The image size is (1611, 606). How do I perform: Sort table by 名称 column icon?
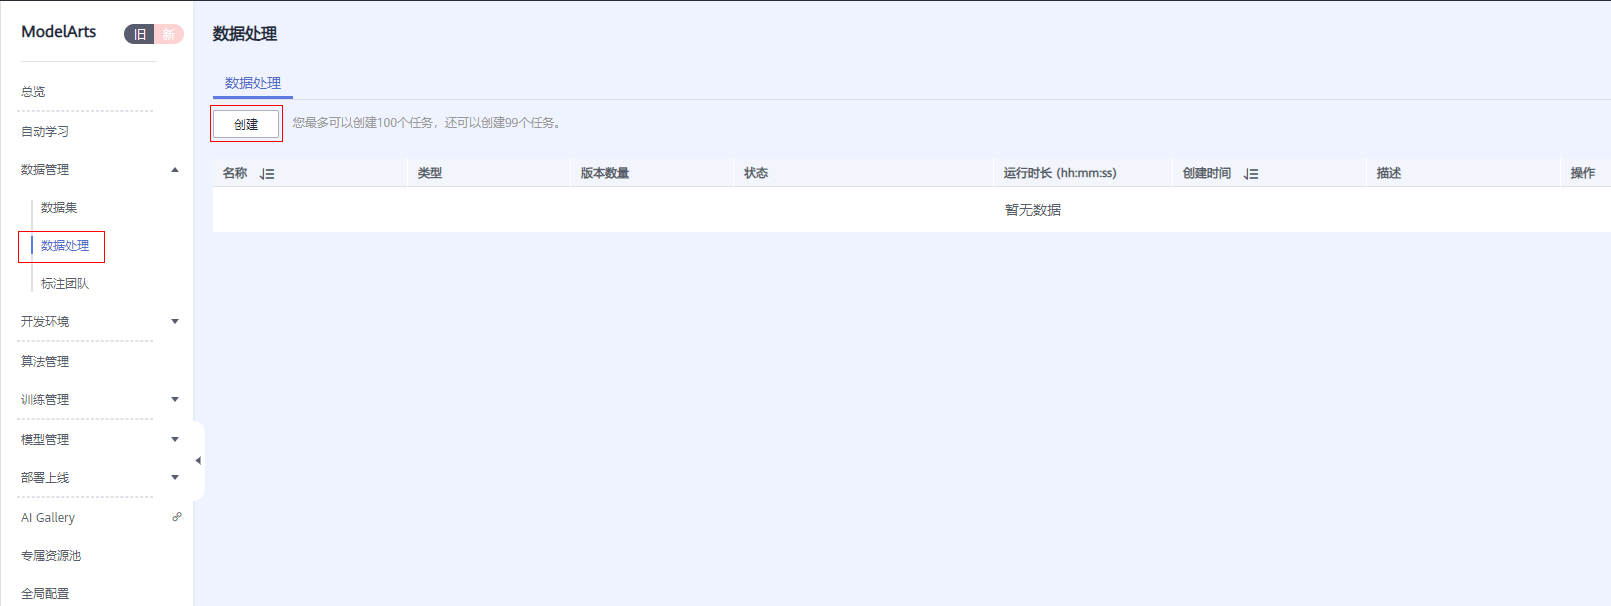[267, 174]
